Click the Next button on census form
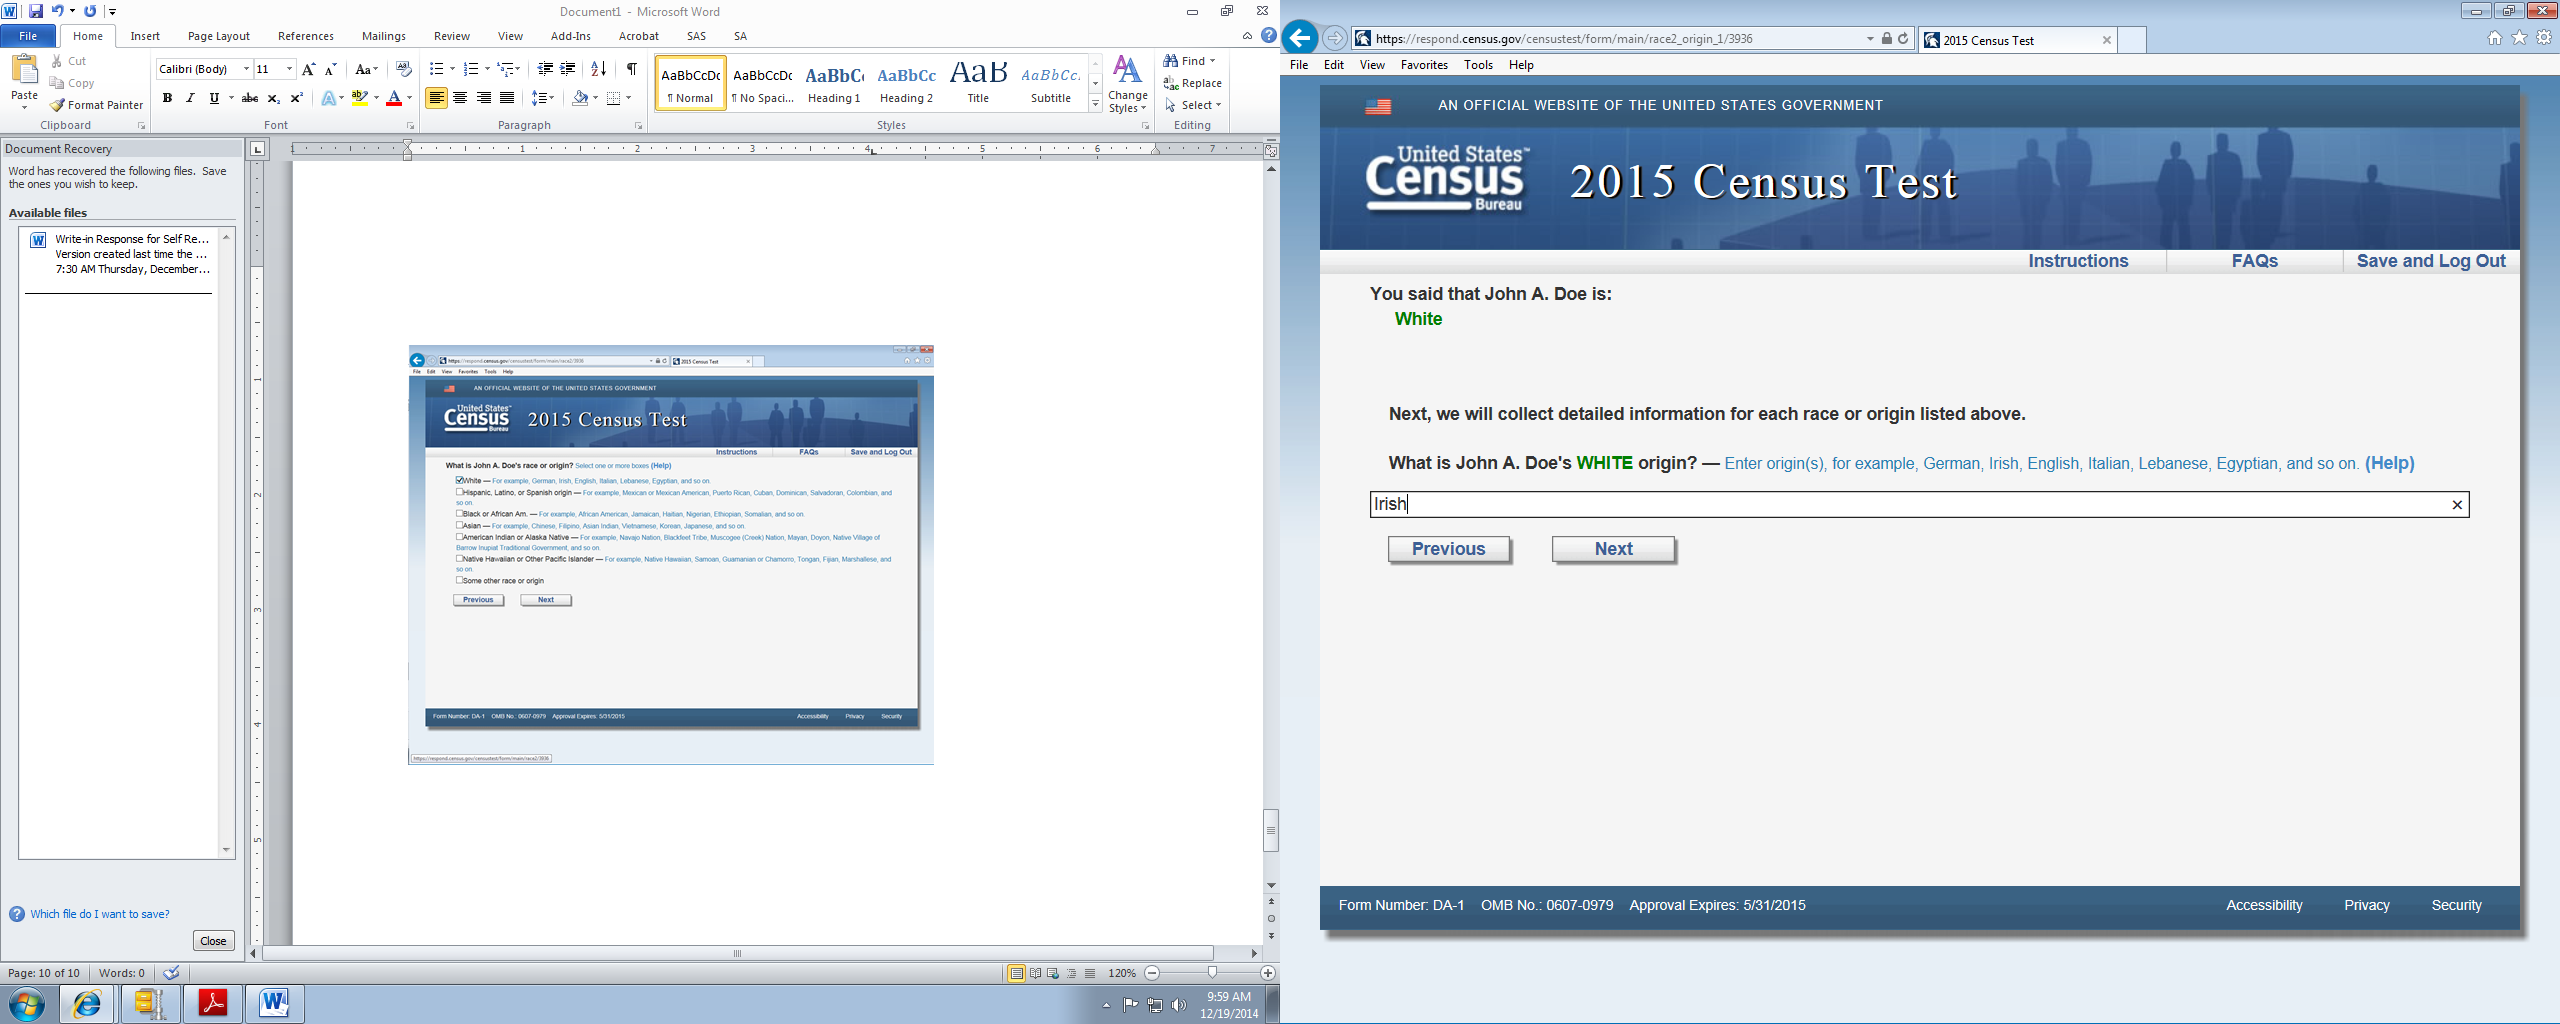Image resolution: width=2560 pixels, height=1024 pixels. tap(1613, 549)
